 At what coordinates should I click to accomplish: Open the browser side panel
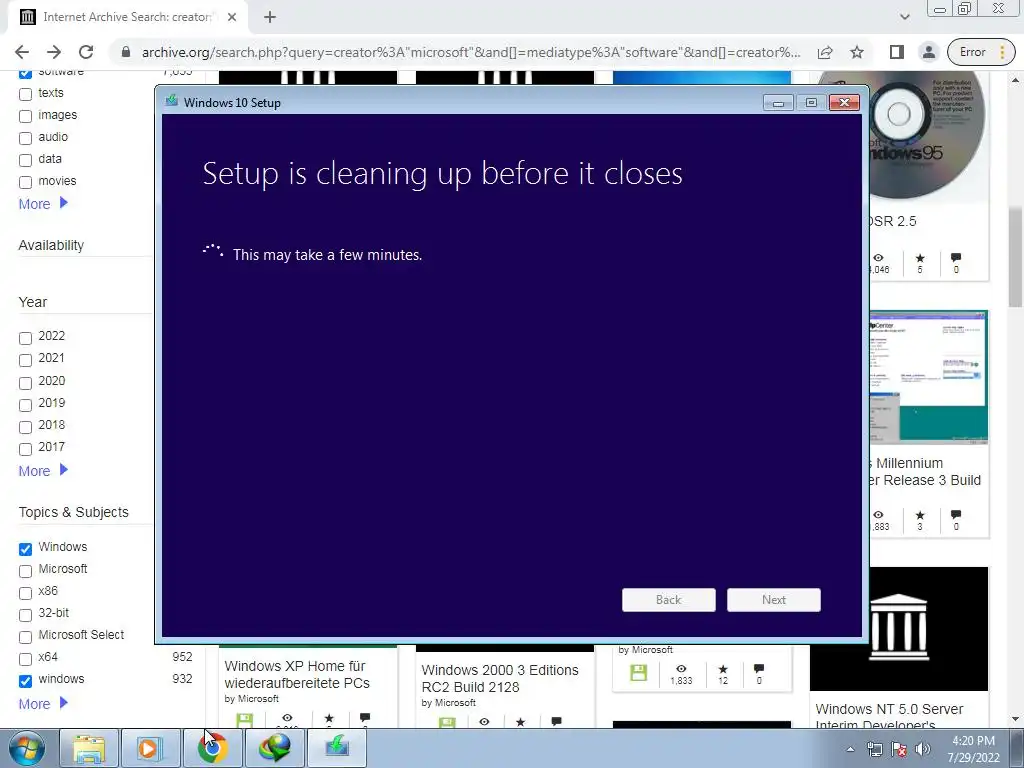click(897, 52)
